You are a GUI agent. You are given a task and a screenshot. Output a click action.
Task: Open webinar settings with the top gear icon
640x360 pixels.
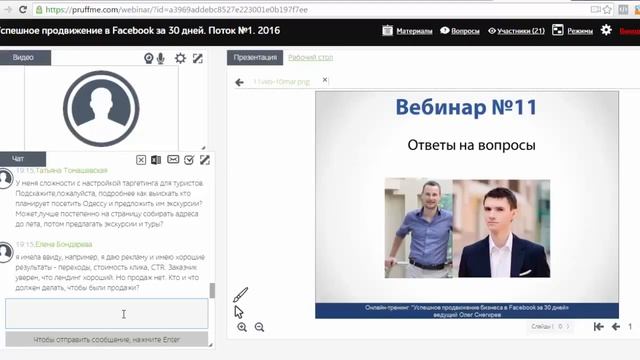pyautogui.click(x=606, y=30)
